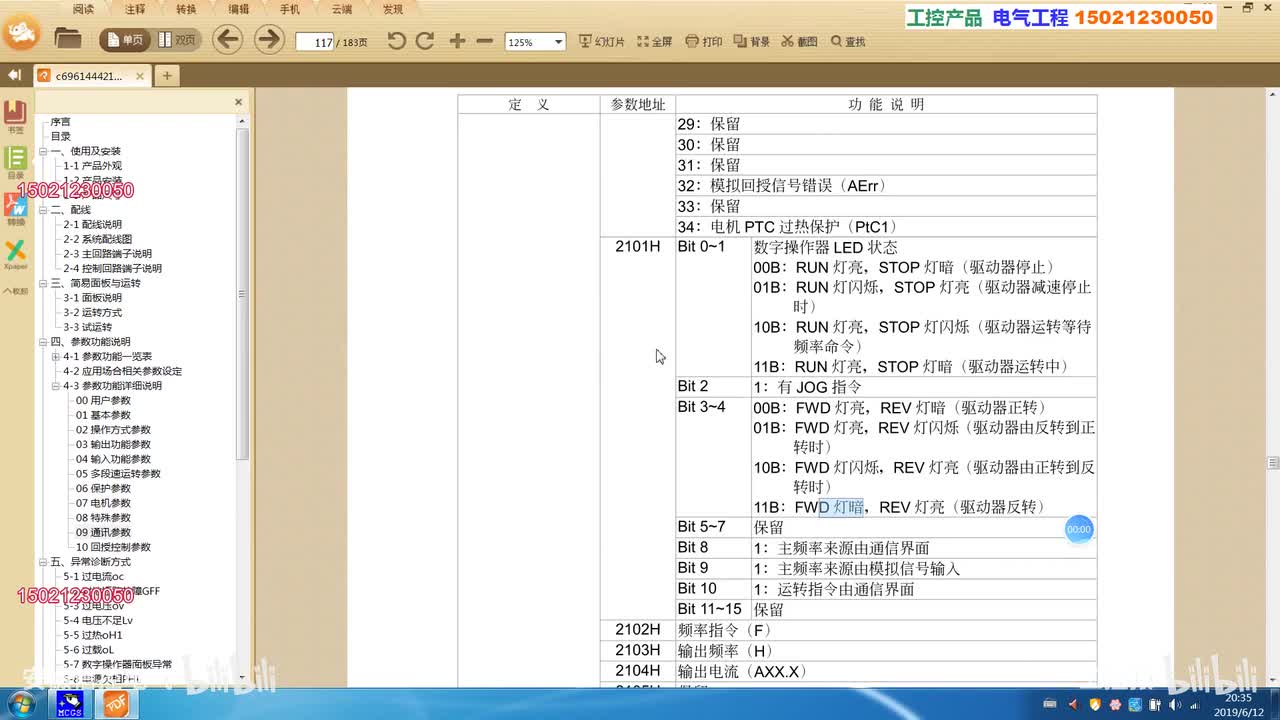The width and height of the screenshot is (1280, 720).
Task: Open the Xpaper sidebar tool
Action: coord(15,255)
